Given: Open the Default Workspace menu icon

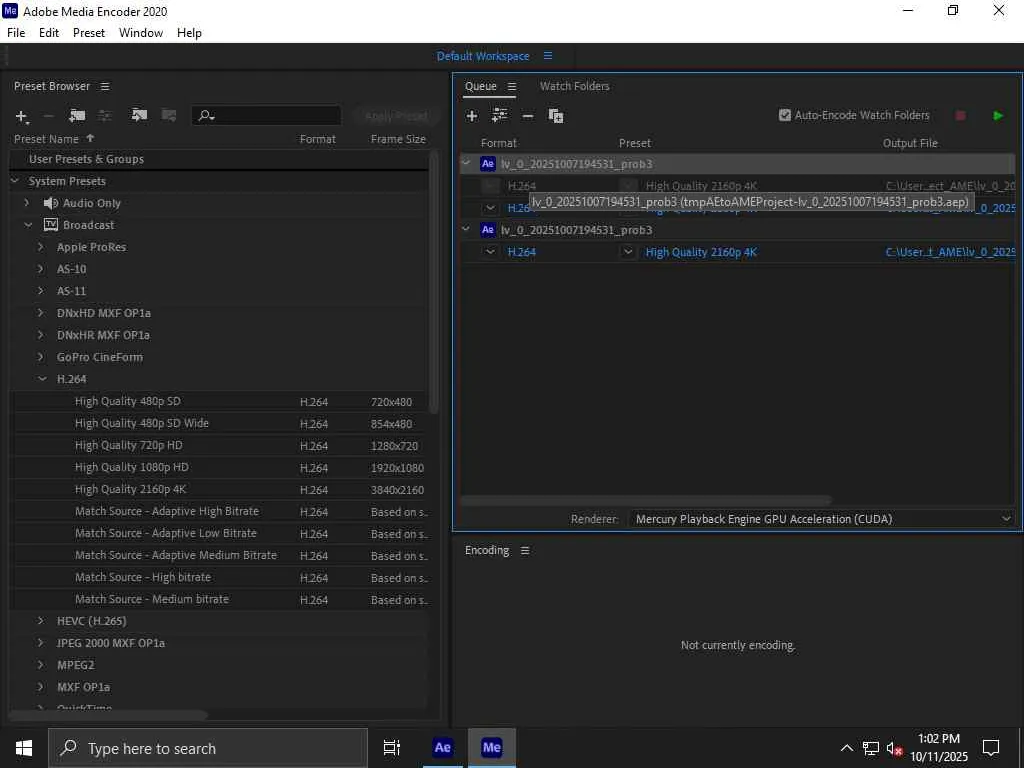Looking at the screenshot, I should coord(548,56).
